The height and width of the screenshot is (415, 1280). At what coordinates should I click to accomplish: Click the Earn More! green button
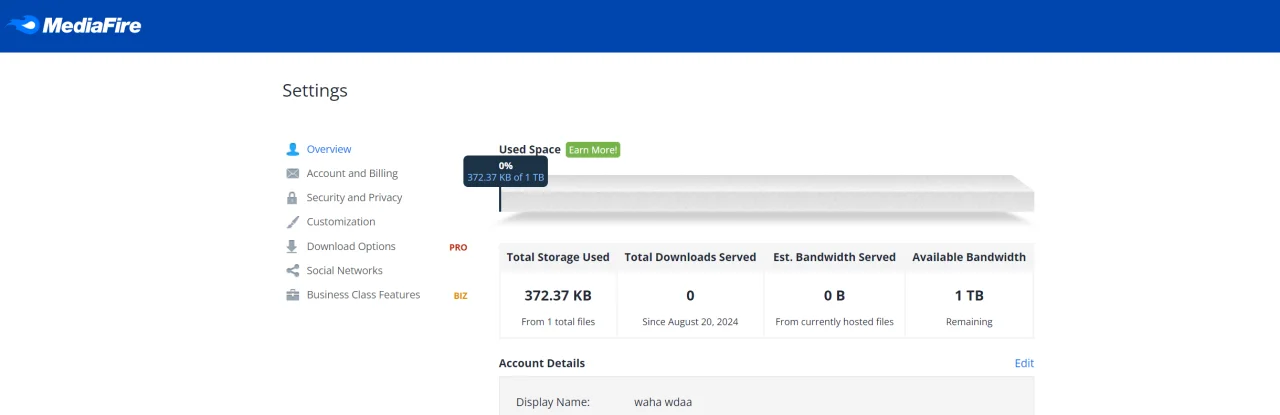(x=593, y=150)
